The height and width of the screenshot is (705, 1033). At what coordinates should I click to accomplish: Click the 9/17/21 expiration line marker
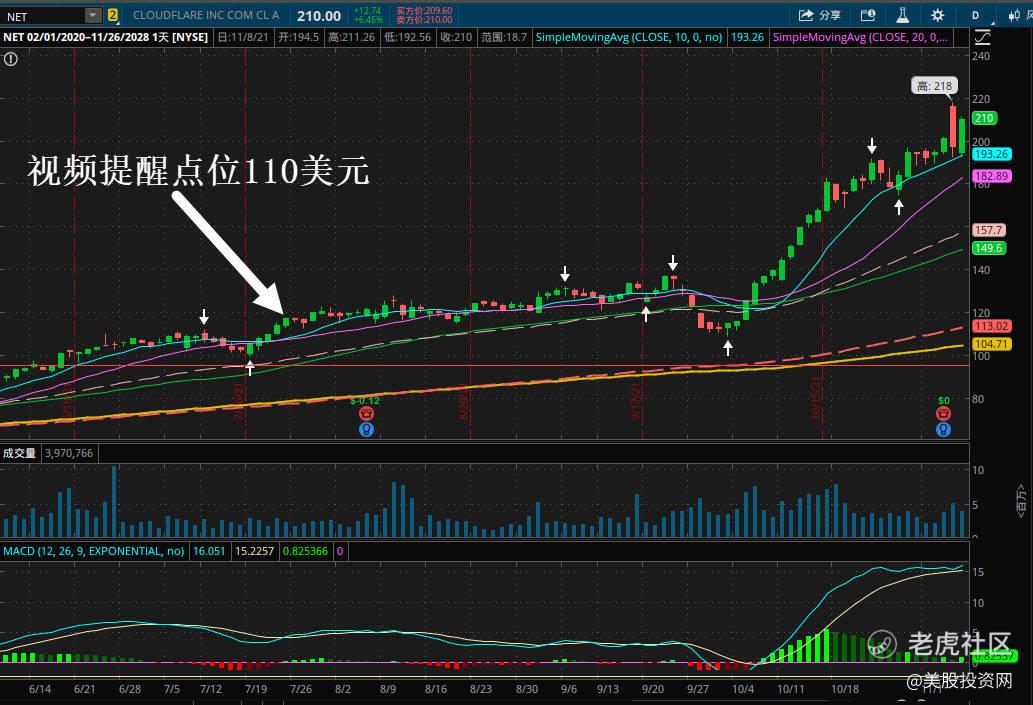point(636,401)
